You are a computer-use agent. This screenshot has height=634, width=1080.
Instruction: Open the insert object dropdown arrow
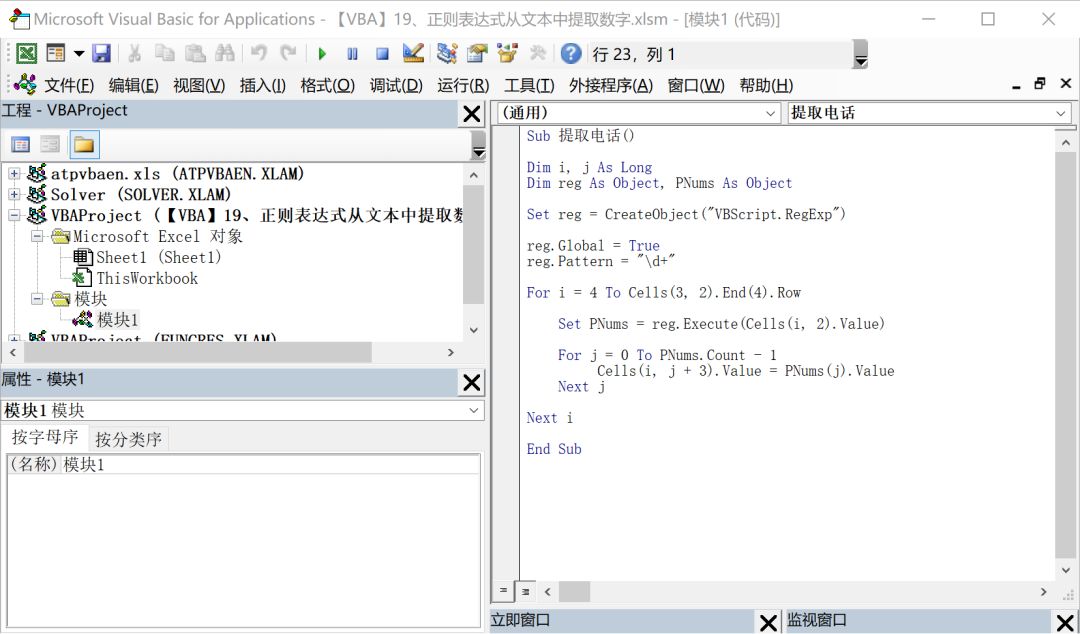coord(79,54)
